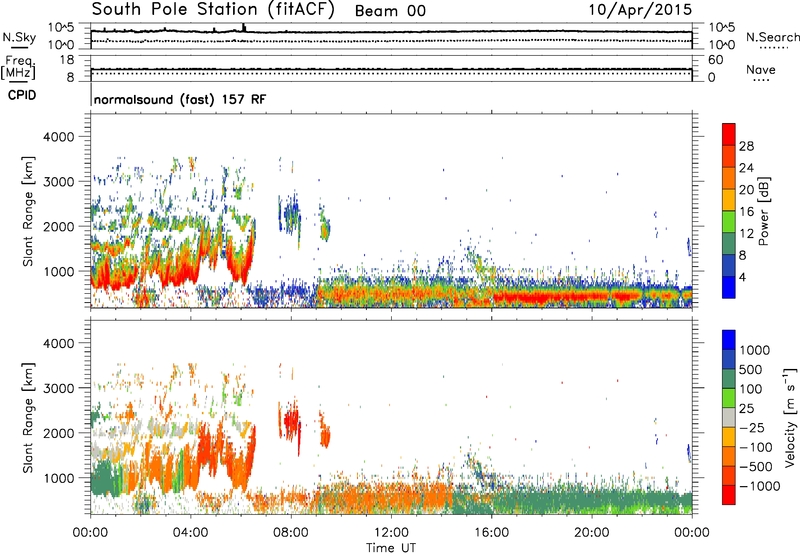Click the noise spike near 06:00 in the N.Sky panel
This screenshot has width=800, height=554.
click(244, 28)
